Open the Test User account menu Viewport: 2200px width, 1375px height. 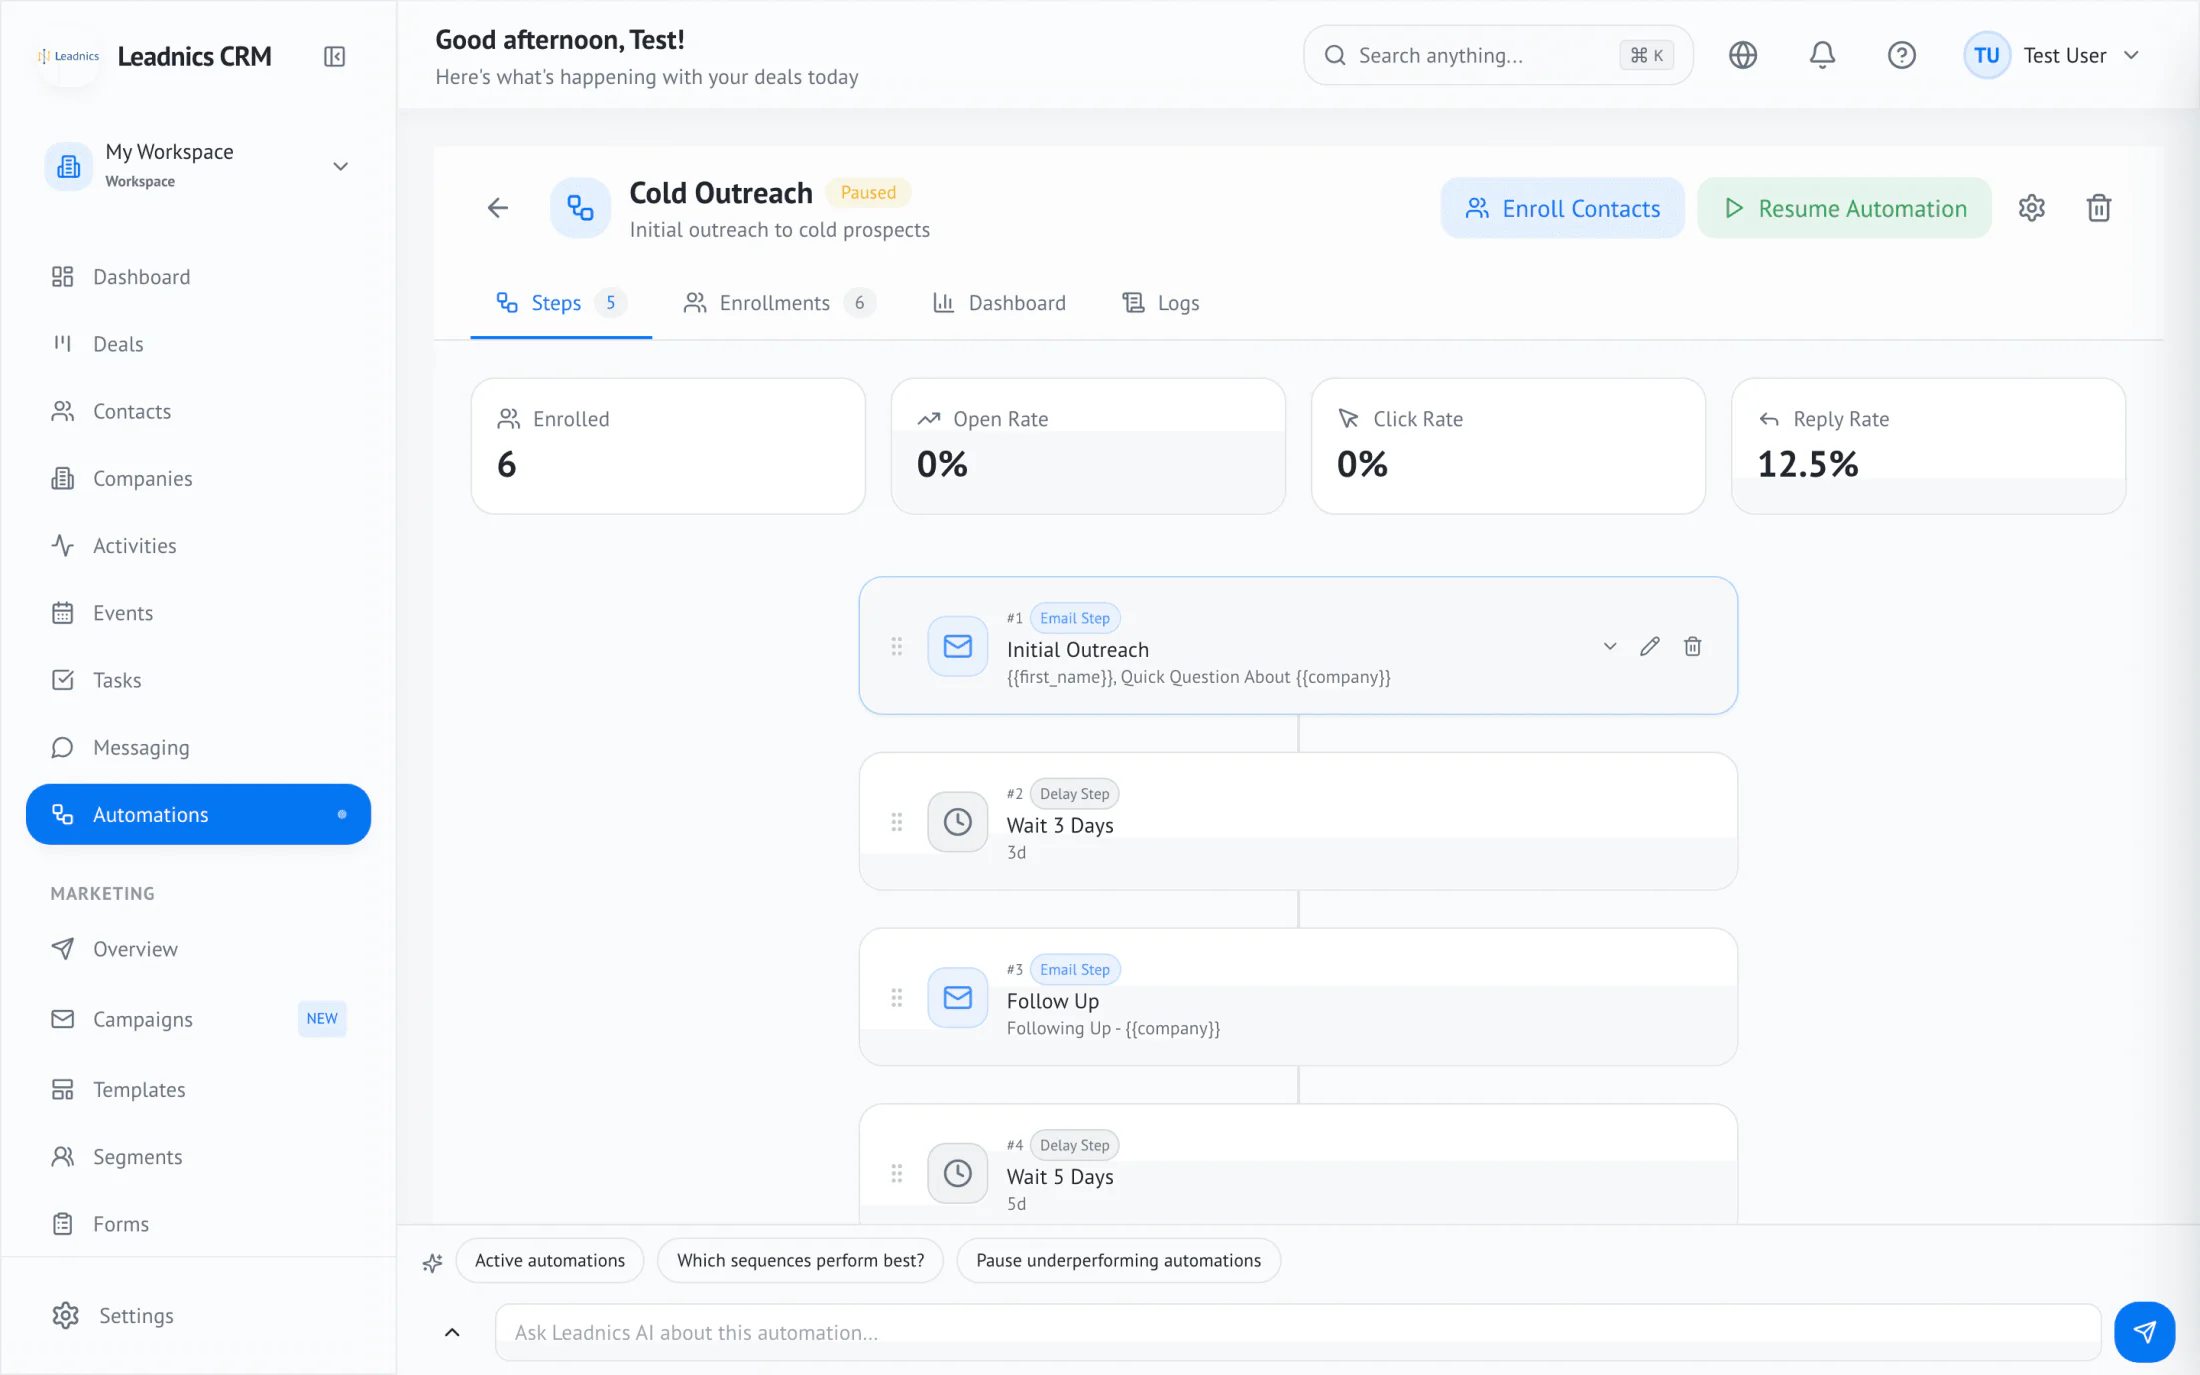pyautogui.click(x=2052, y=55)
